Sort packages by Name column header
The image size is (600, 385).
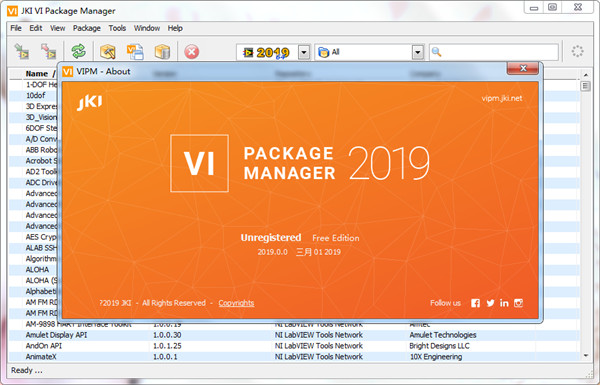click(37, 73)
